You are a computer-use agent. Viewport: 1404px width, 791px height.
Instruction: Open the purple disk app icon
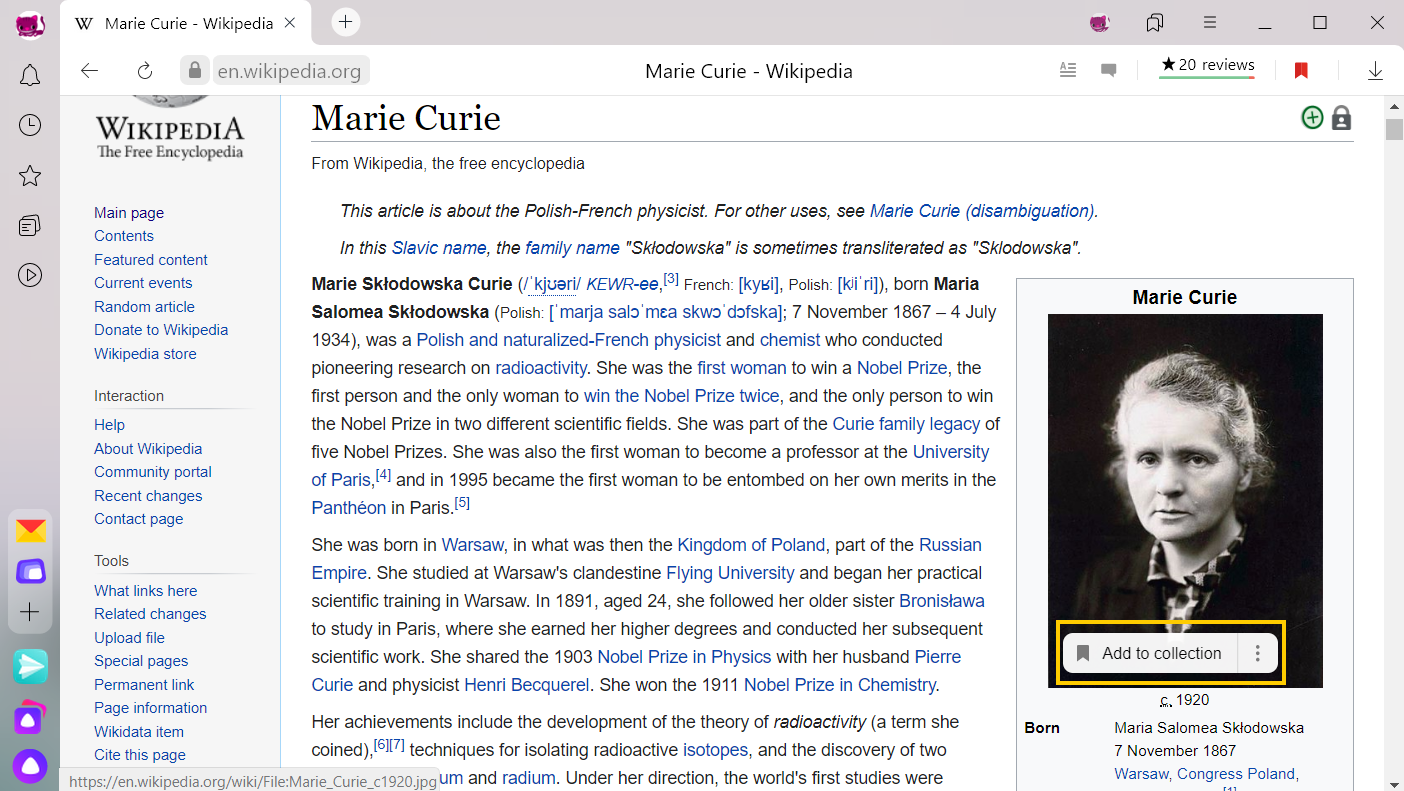(x=30, y=572)
